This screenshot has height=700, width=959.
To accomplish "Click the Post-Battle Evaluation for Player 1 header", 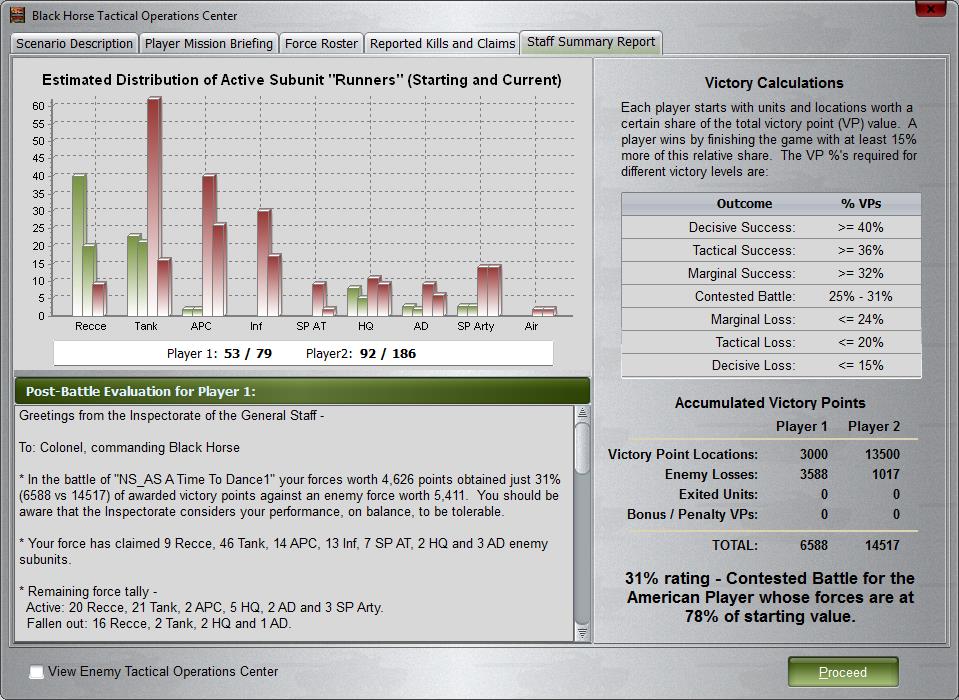I will pos(302,391).
